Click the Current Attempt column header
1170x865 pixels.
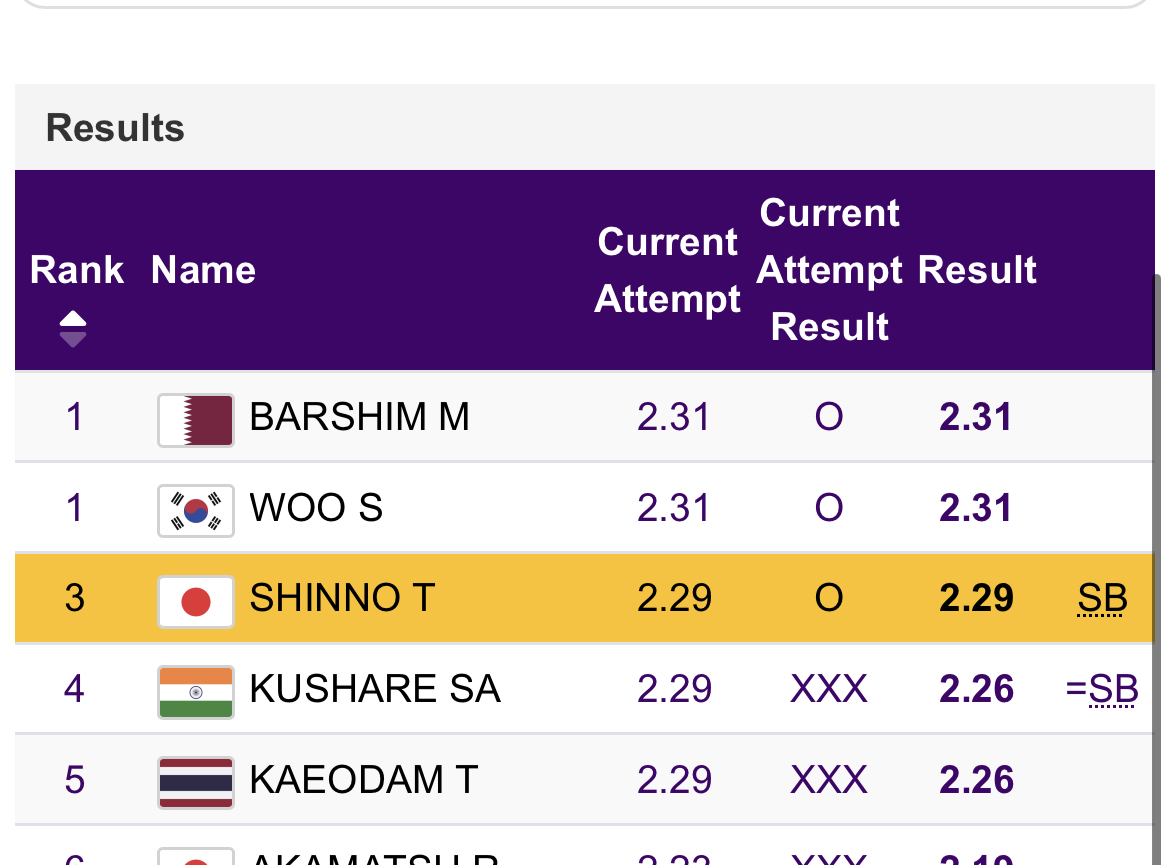(x=667, y=270)
